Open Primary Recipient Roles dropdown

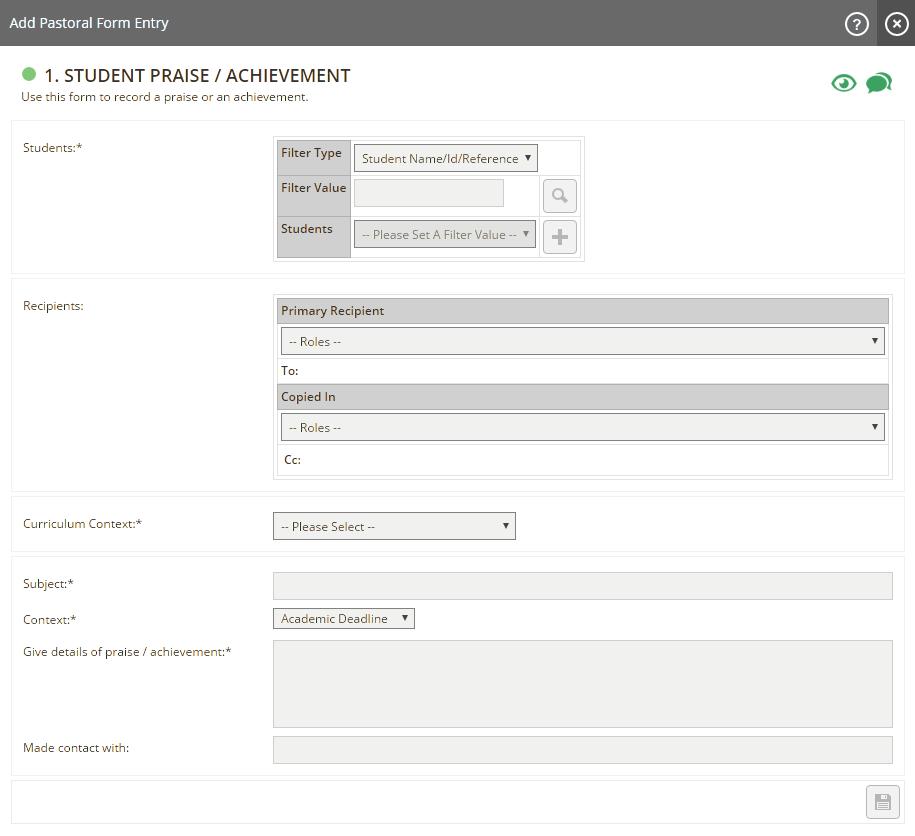[x=582, y=342]
